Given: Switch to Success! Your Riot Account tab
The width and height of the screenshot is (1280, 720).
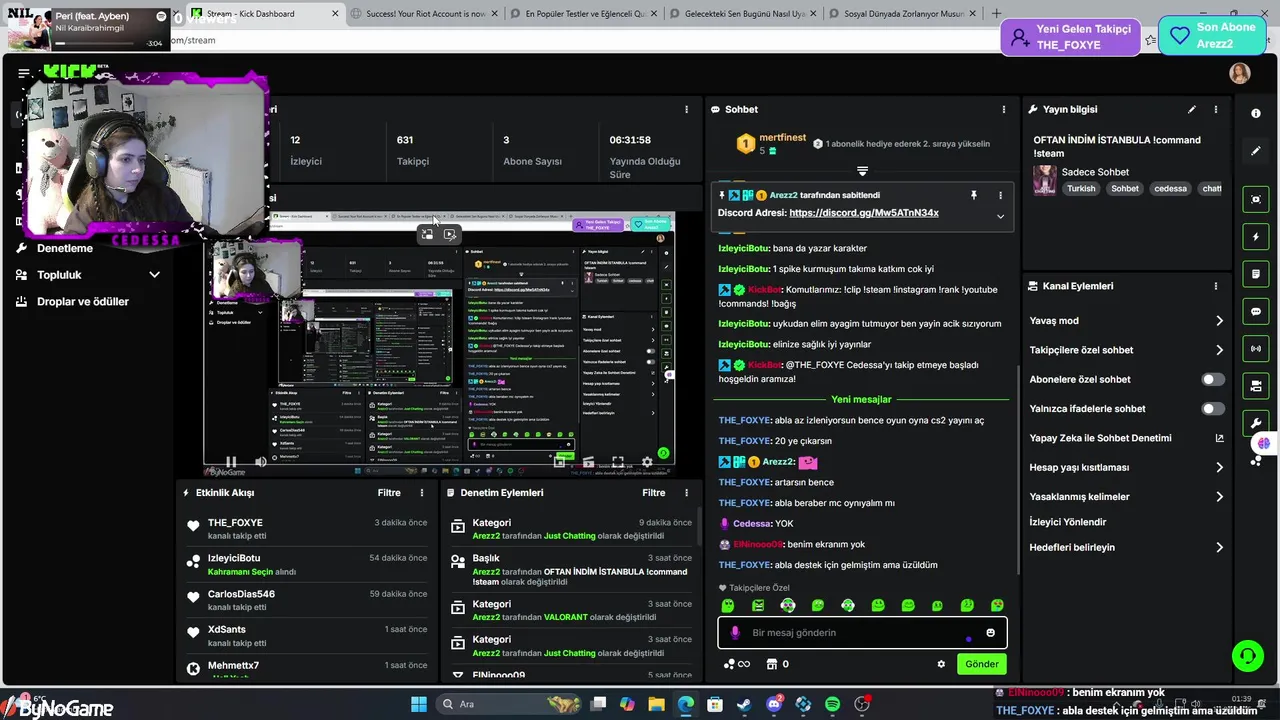Looking at the screenshot, I should pyautogui.click(x=426, y=14).
